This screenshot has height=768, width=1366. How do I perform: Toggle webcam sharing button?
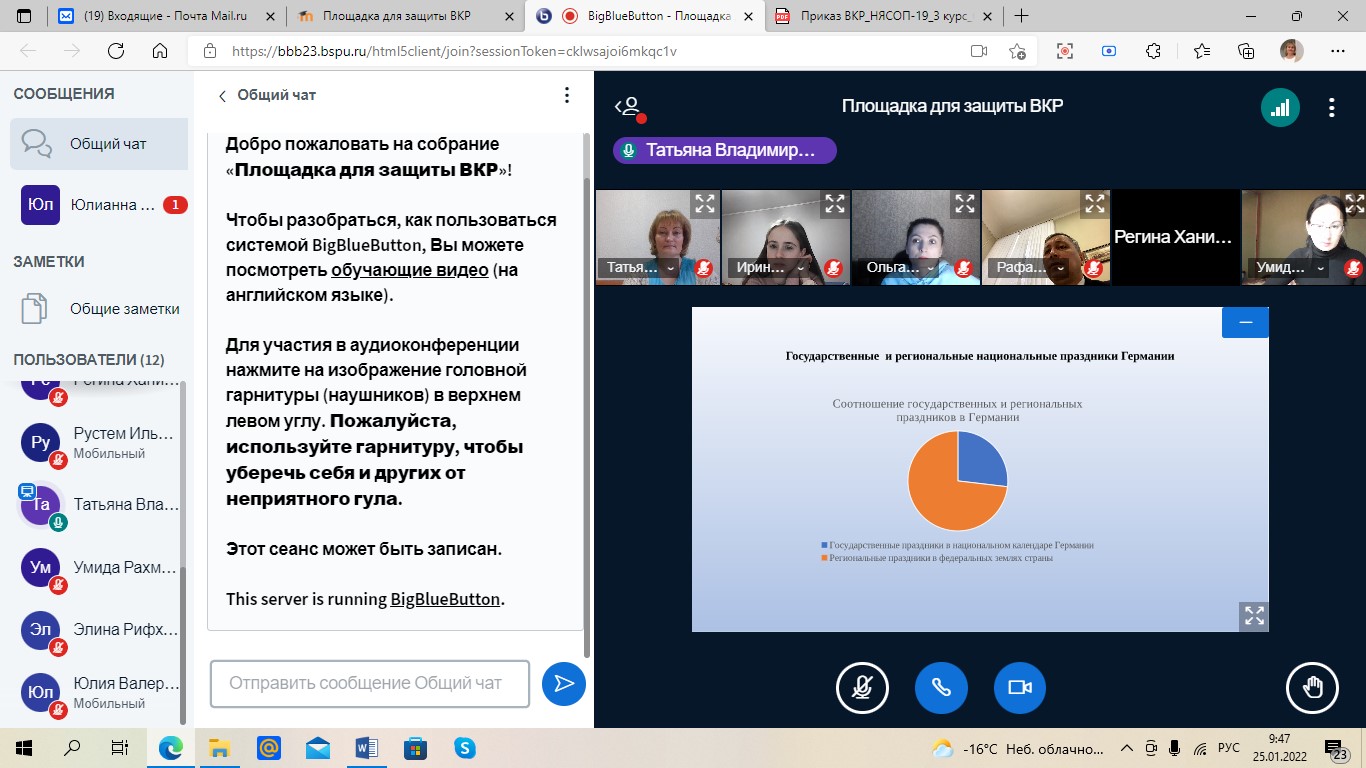(1019, 688)
